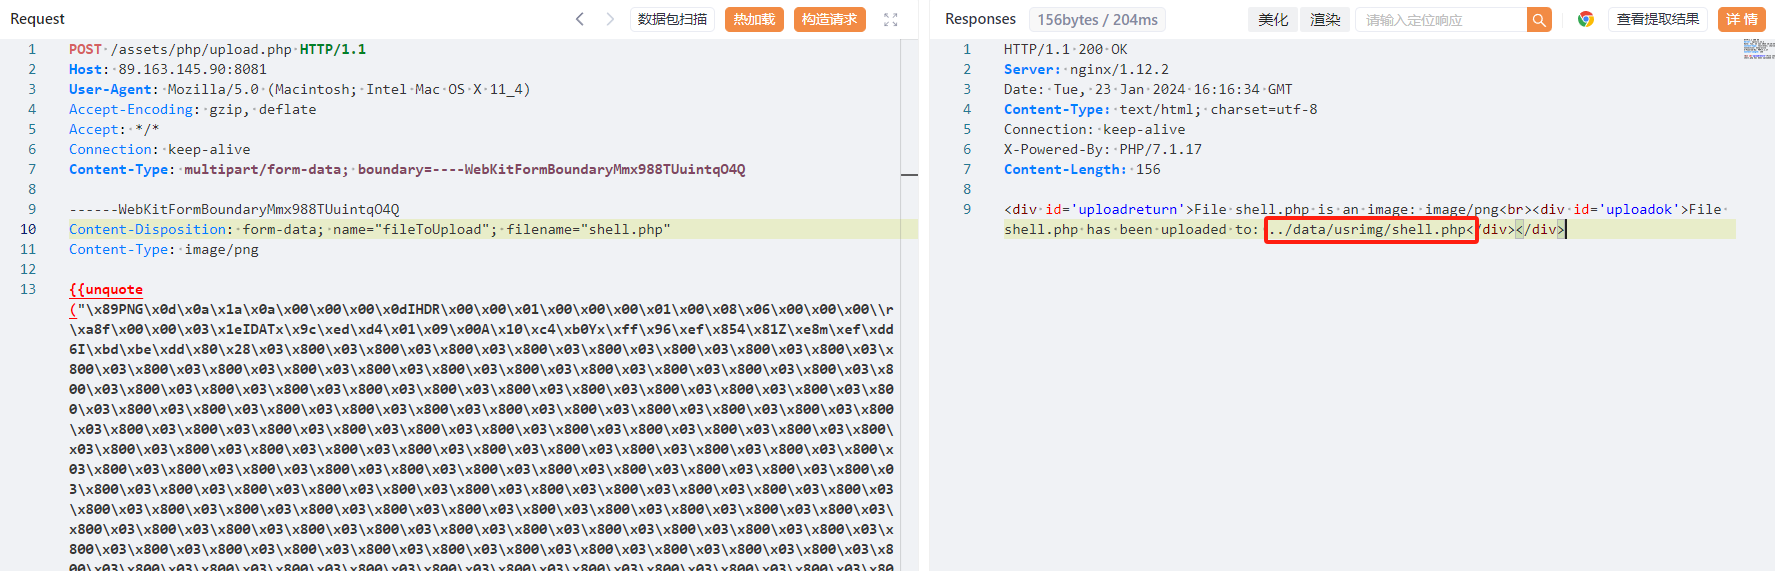
Task: Click the Host 89.163.145.90:8081 line
Action: click(x=168, y=69)
